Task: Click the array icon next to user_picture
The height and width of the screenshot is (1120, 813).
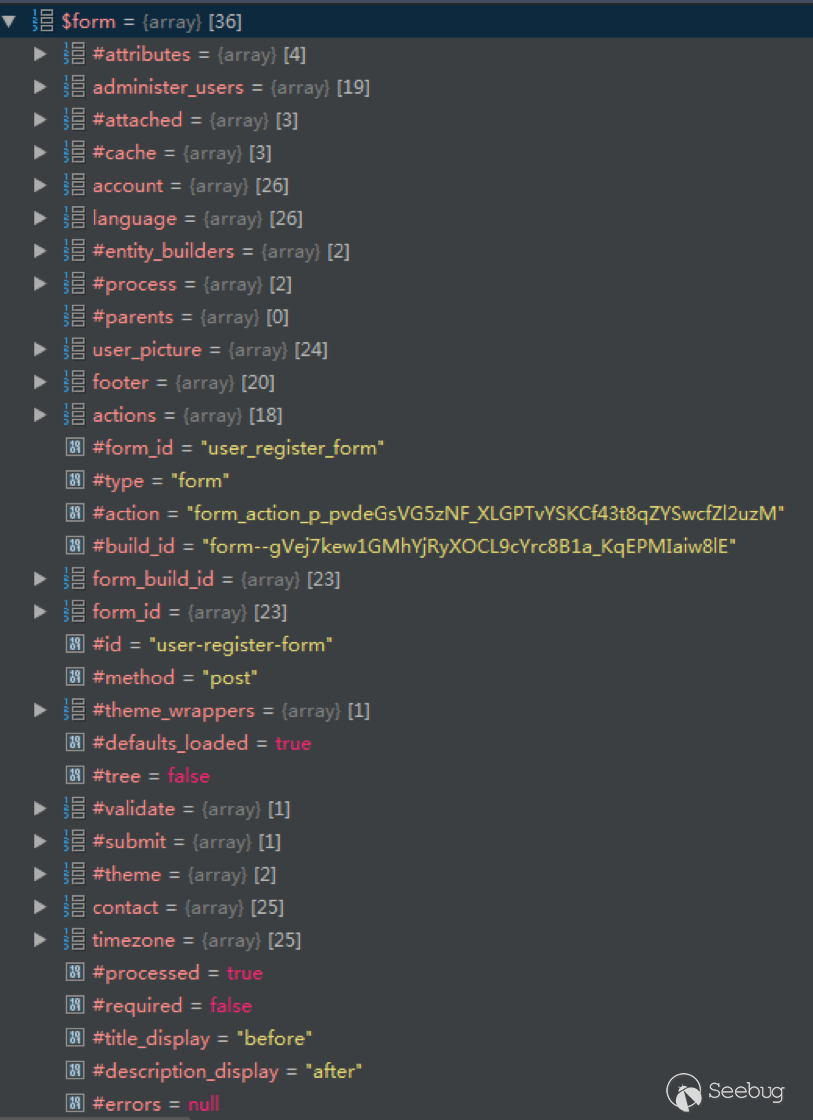Action: pyautogui.click(x=74, y=350)
